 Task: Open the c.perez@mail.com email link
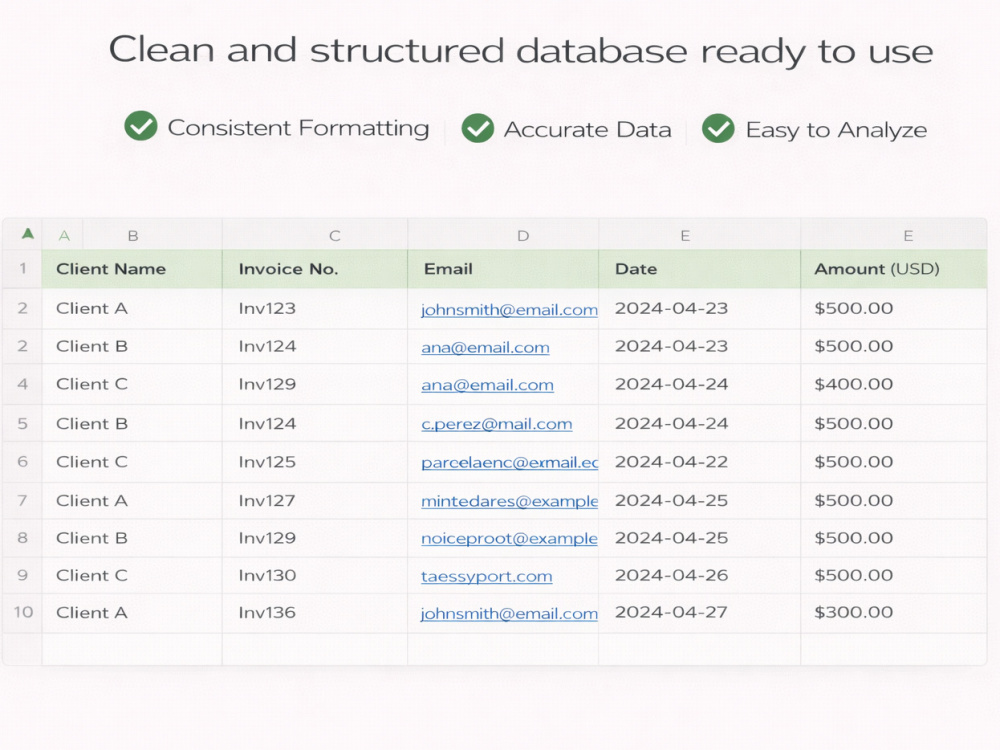497,424
